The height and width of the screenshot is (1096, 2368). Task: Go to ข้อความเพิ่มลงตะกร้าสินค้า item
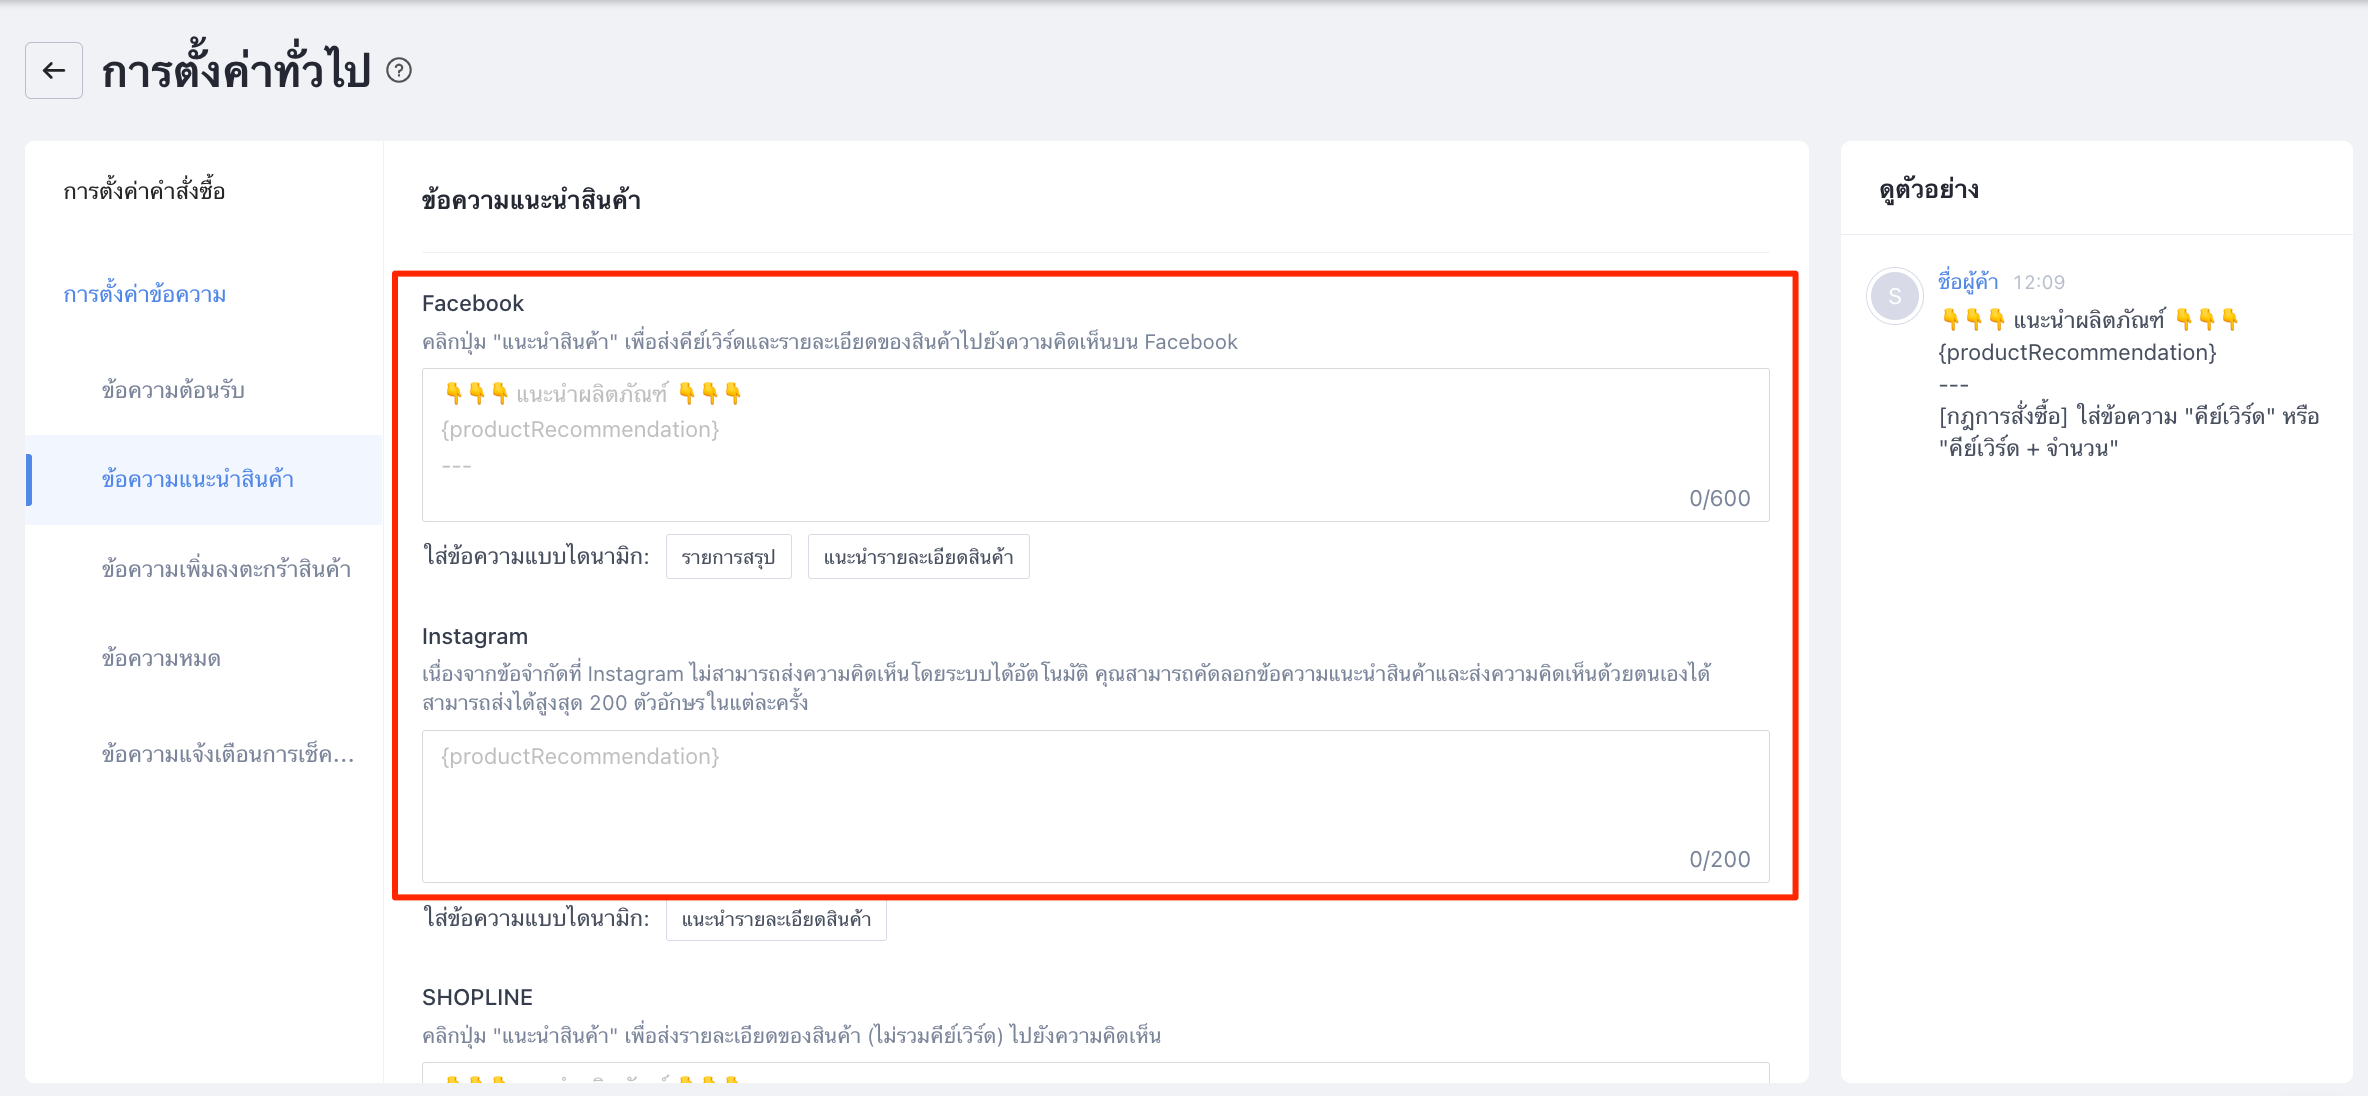tap(226, 569)
